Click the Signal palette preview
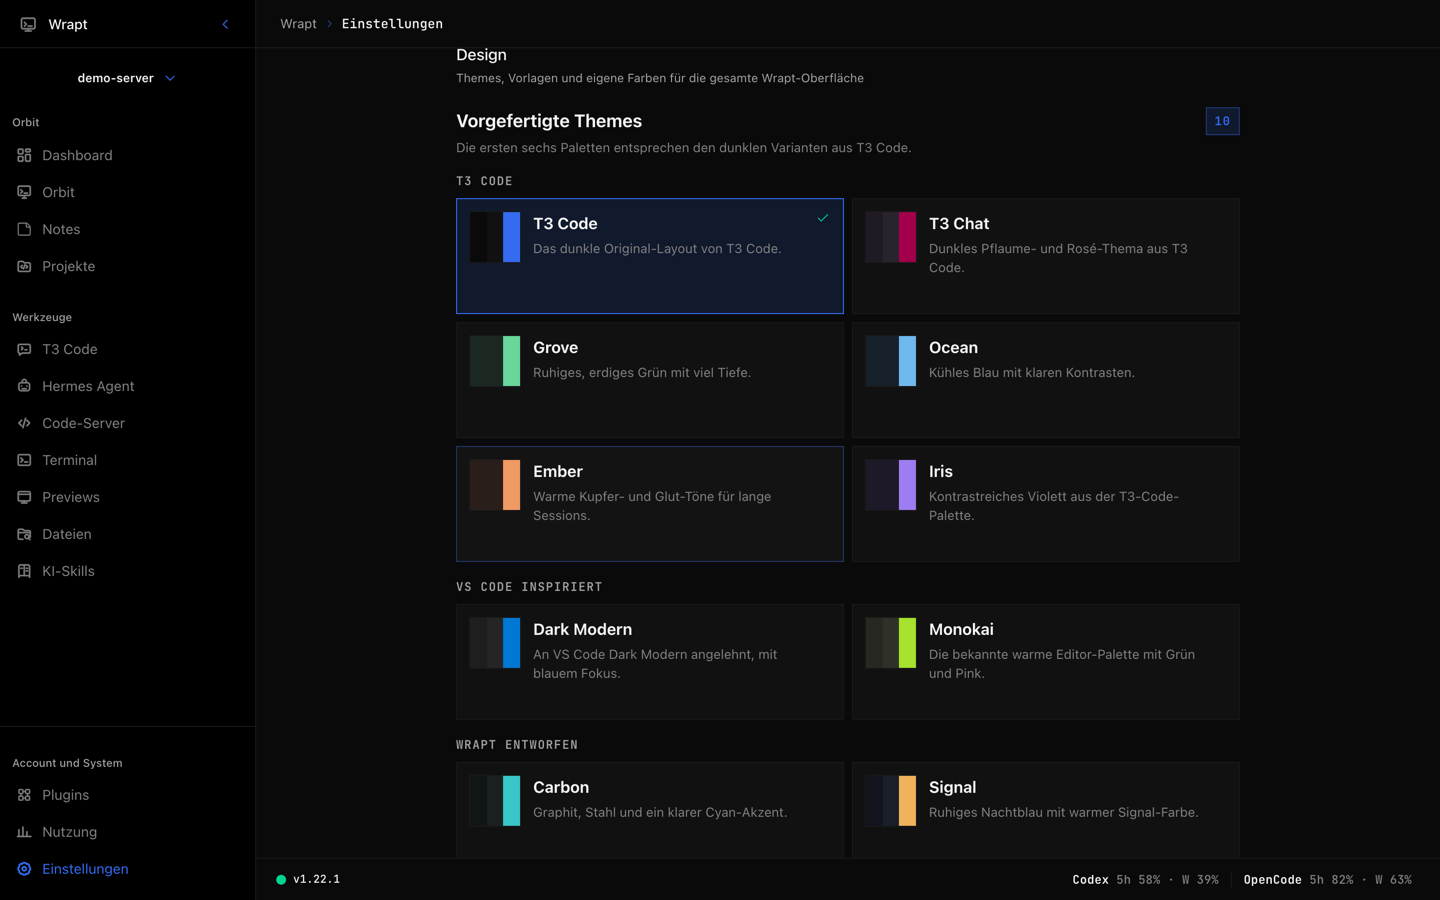 pos(891,801)
